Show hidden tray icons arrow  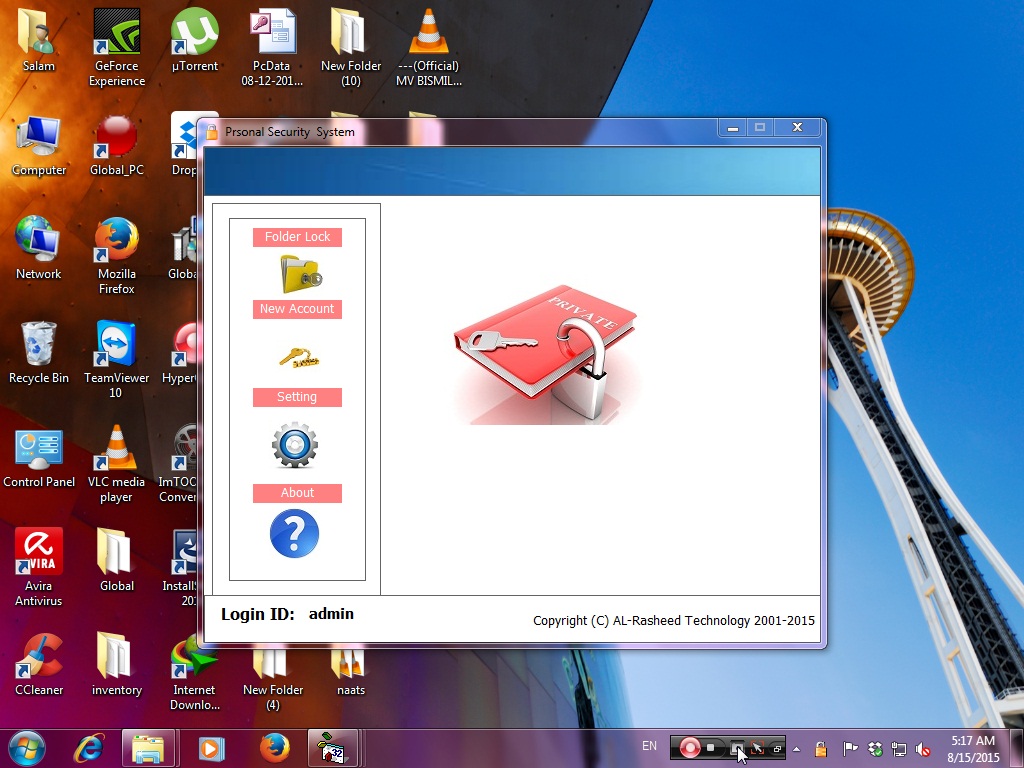click(x=797, y=749)
